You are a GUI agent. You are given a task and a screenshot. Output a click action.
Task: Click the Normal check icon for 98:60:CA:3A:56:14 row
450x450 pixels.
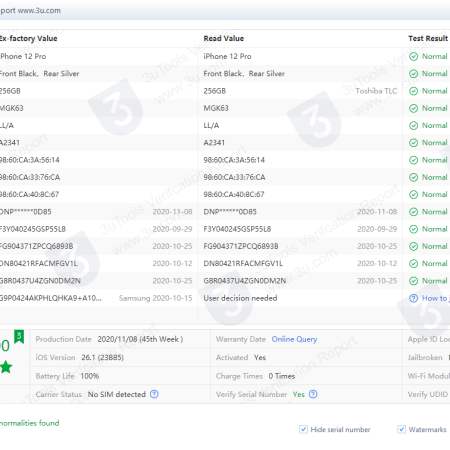click(x=413, y=160)
